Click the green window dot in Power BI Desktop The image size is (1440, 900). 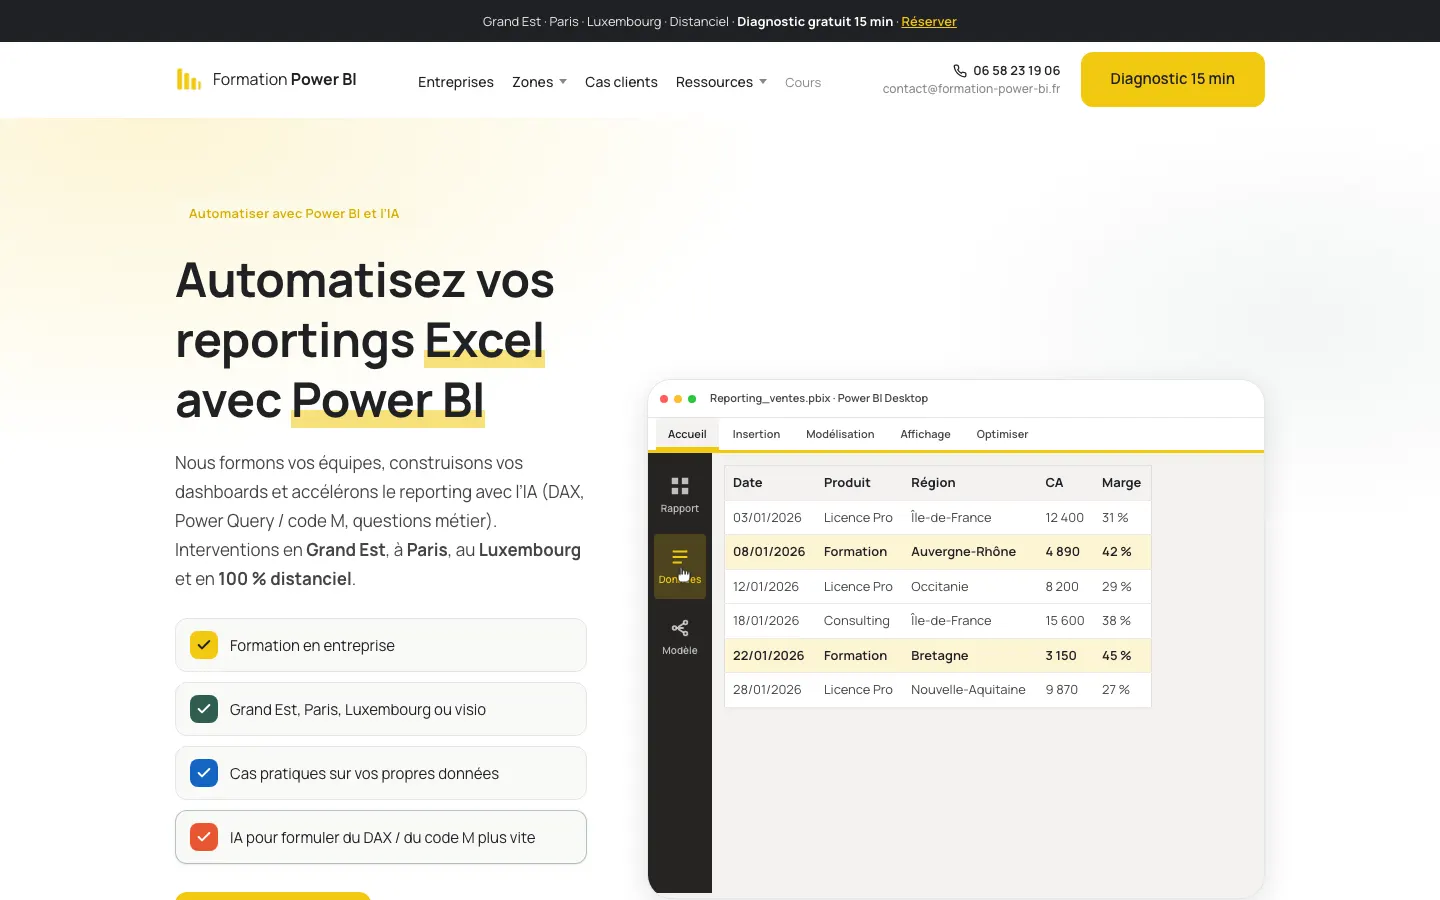[x=692, y=399]
